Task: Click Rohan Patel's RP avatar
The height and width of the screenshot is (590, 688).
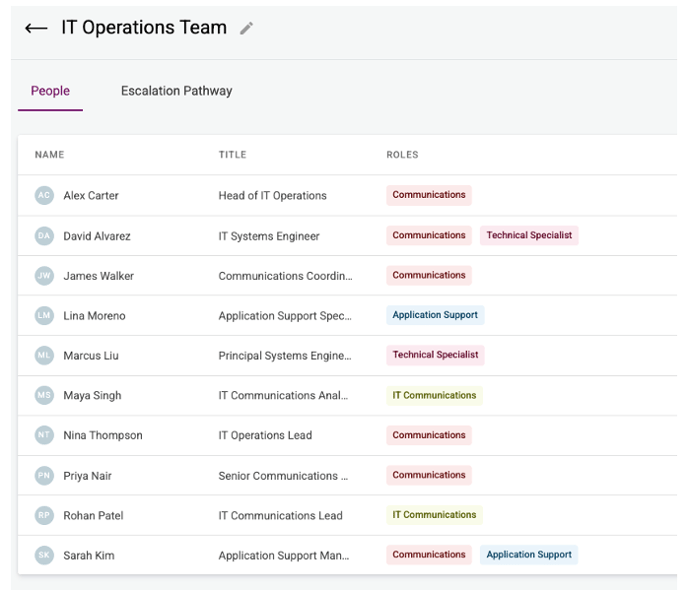Action: point(44,515)
